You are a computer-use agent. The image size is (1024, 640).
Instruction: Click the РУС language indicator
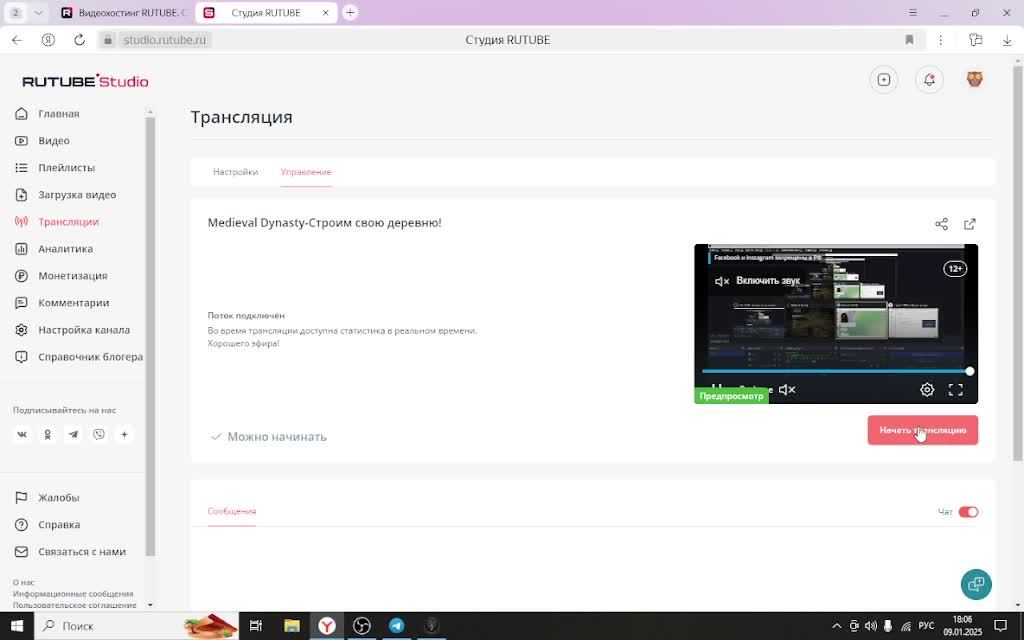pyautogui.click(x=926, y=626)
